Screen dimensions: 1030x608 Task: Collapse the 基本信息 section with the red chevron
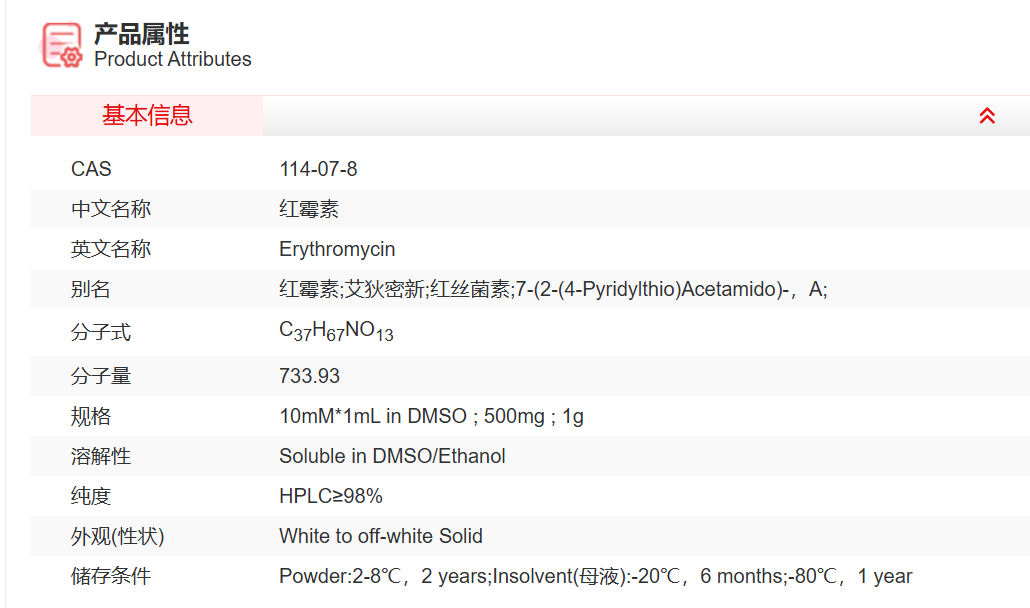point(986,116)
